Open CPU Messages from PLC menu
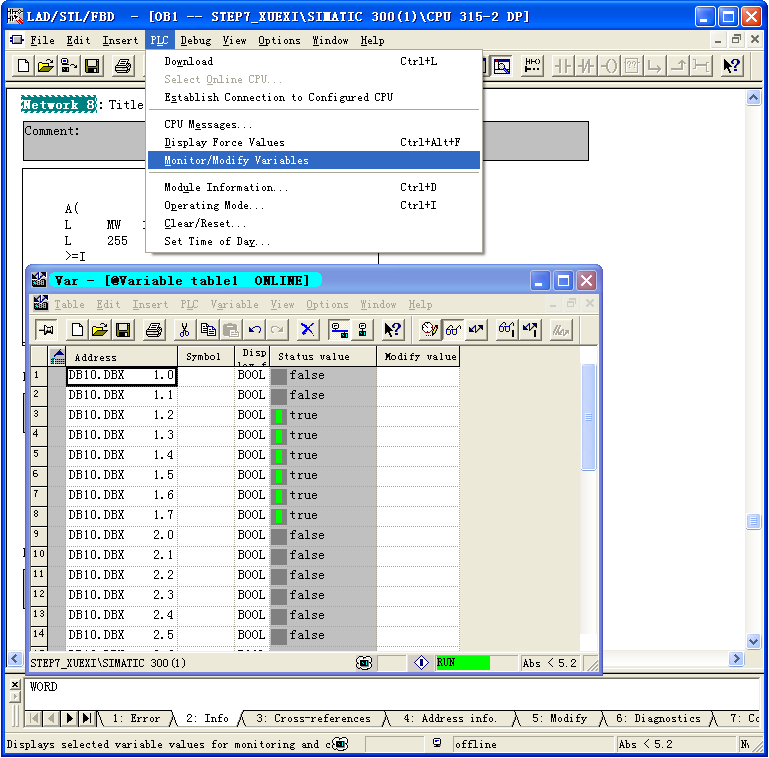Image resolution: width=769 pixels, height=758 pixels. pos(314,125)
